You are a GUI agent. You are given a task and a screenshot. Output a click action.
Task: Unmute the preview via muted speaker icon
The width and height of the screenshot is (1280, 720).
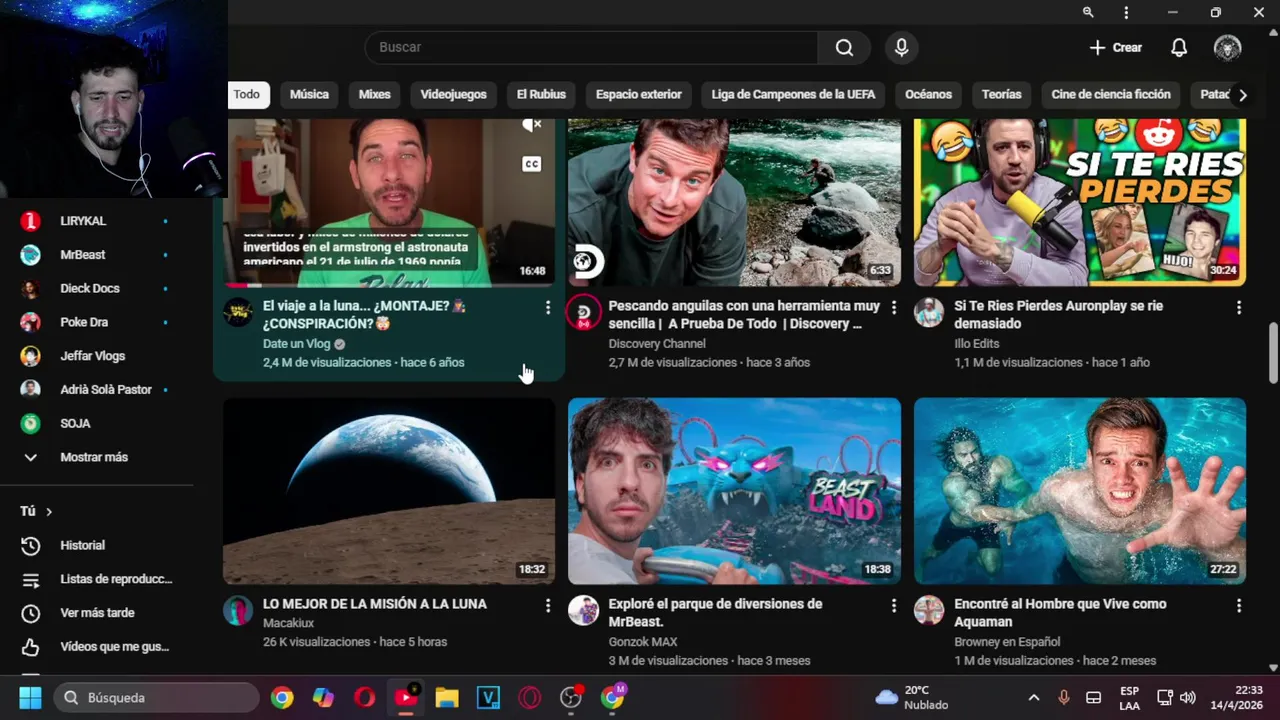(532, 125)
